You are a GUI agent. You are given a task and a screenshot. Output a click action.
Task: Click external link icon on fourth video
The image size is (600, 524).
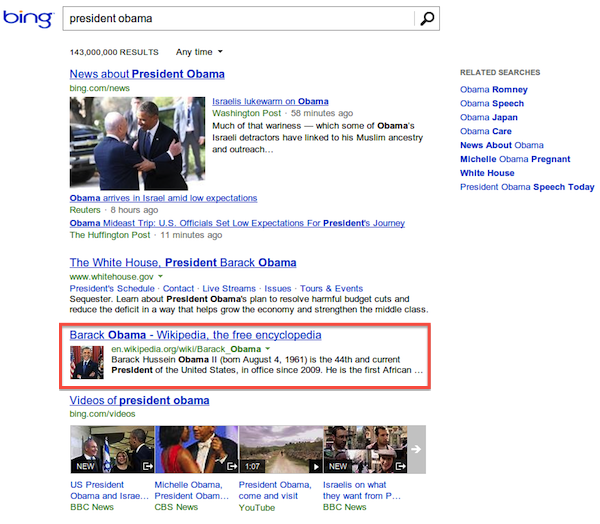point(400,466)
